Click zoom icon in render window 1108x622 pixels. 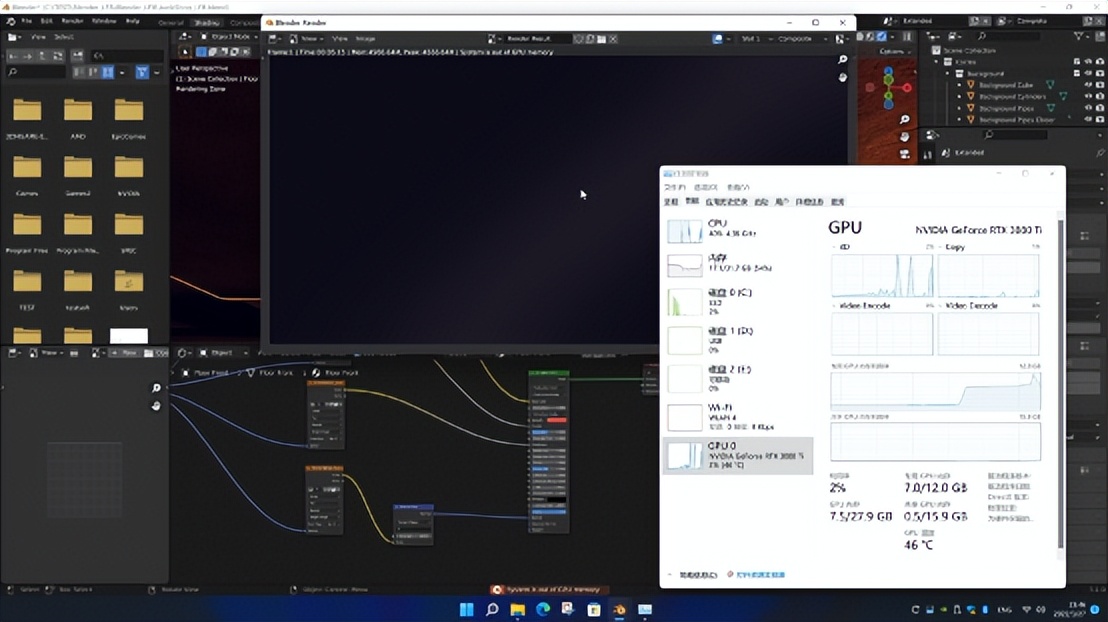(842, 60)
